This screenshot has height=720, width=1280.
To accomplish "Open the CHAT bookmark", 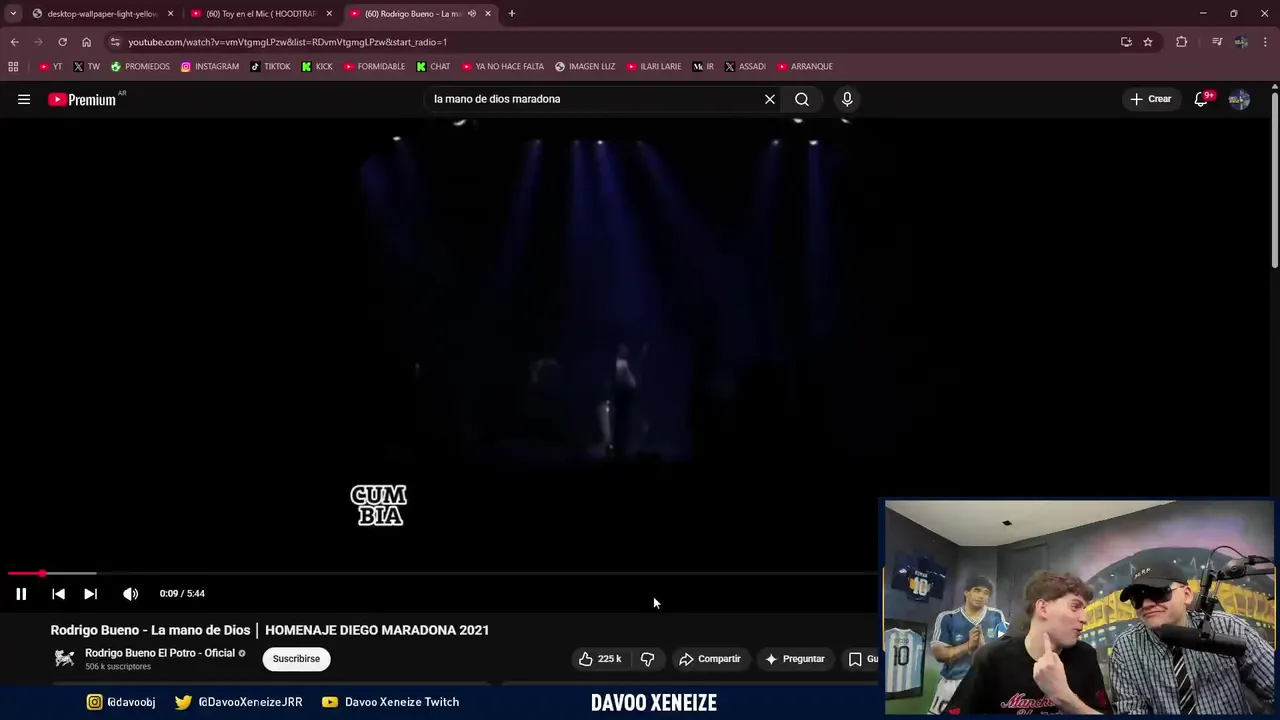I will [433, 67].
